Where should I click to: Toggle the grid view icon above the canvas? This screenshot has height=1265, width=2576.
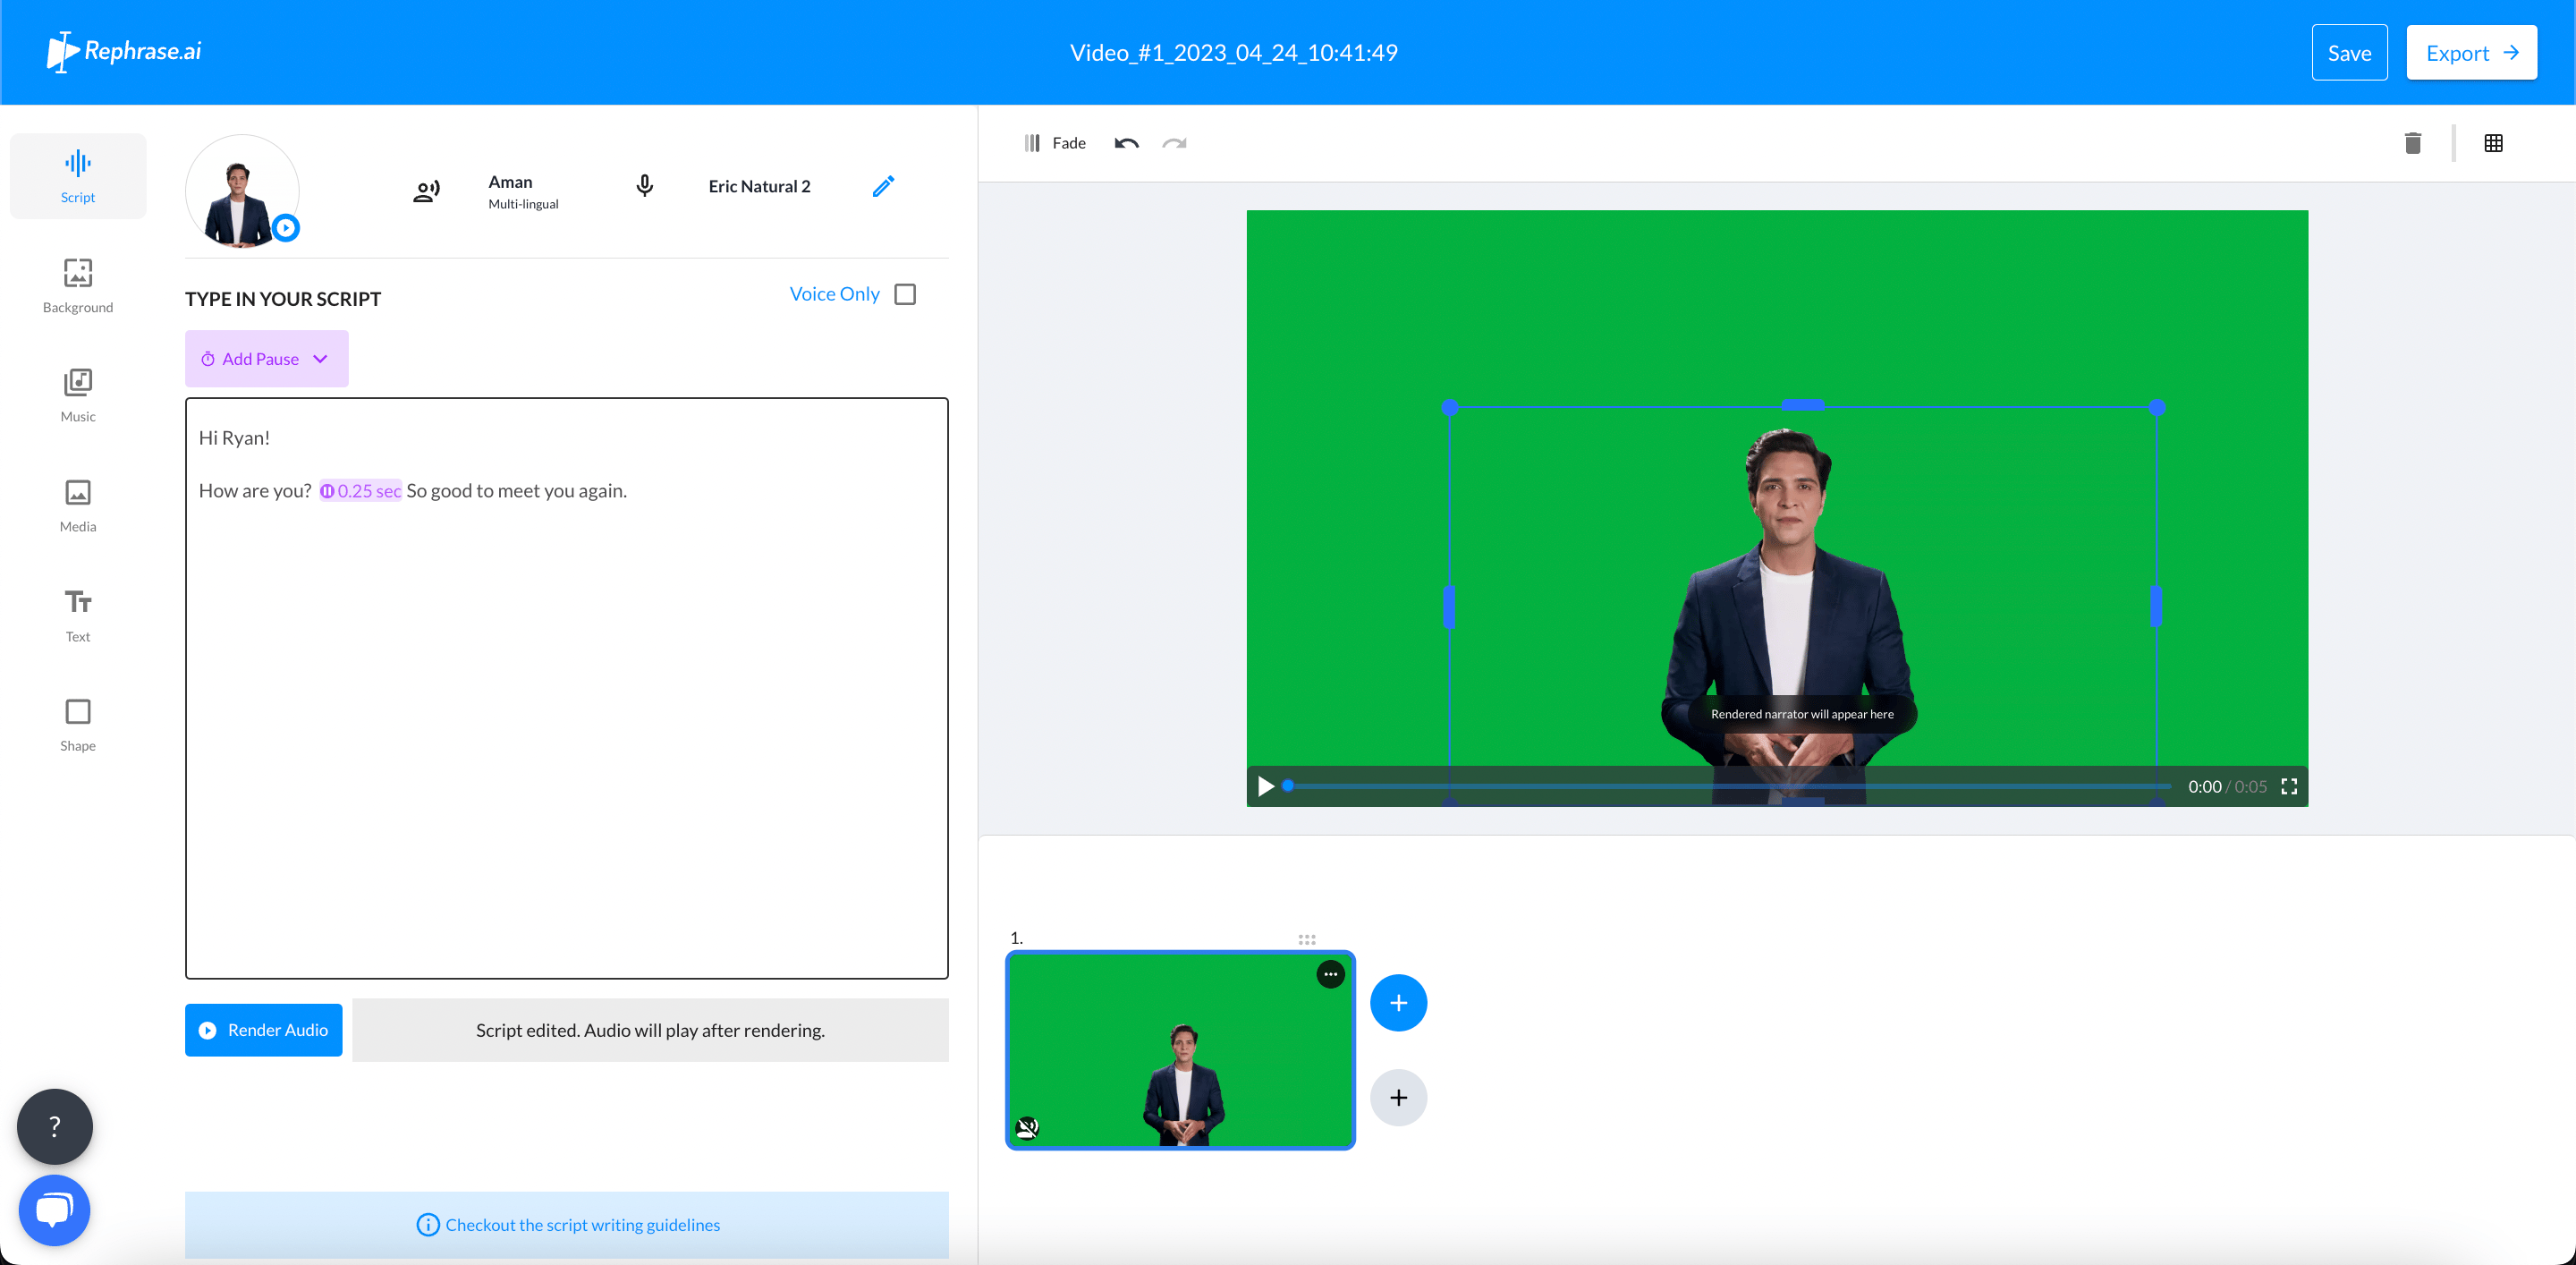[x=2493, y=143]
